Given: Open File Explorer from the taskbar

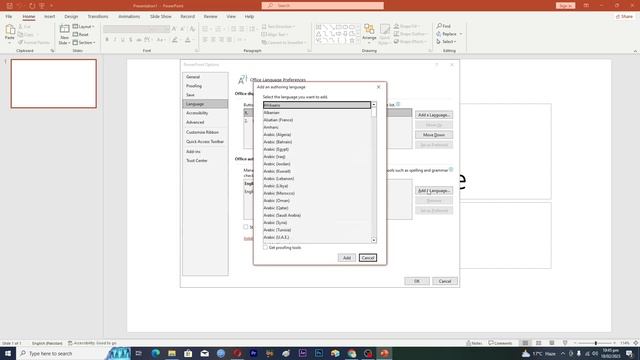Looking at the screenshot, I should click(172, 353).
